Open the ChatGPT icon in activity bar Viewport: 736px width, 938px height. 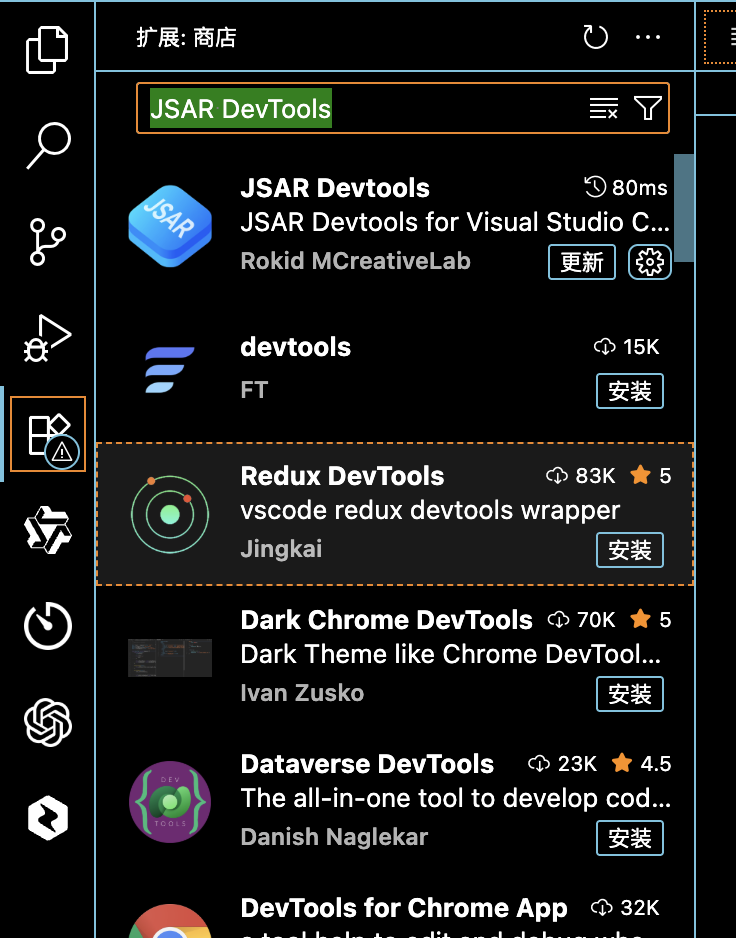48,722
